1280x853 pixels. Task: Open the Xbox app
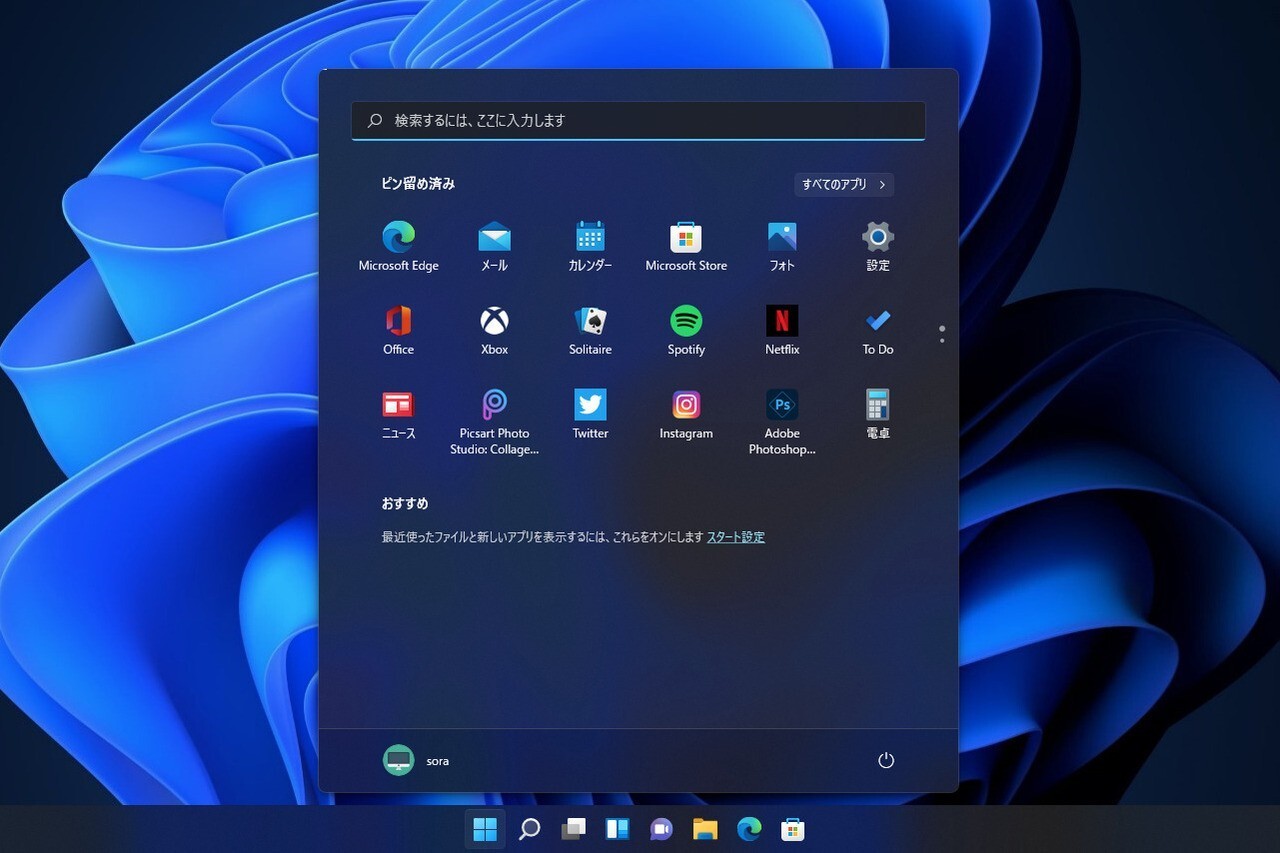[x=494, y=330]
